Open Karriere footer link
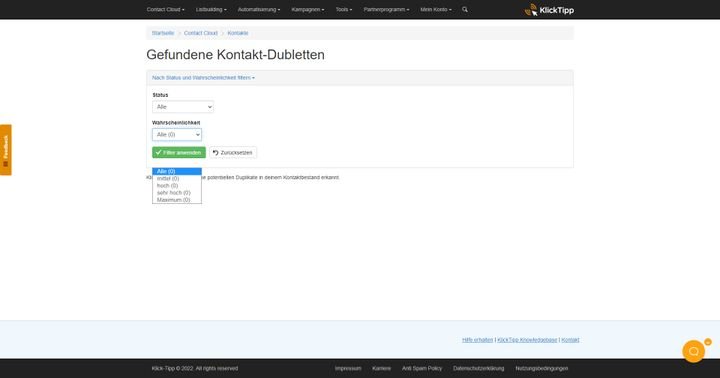 pyautogui.click(x=381, y=368)
